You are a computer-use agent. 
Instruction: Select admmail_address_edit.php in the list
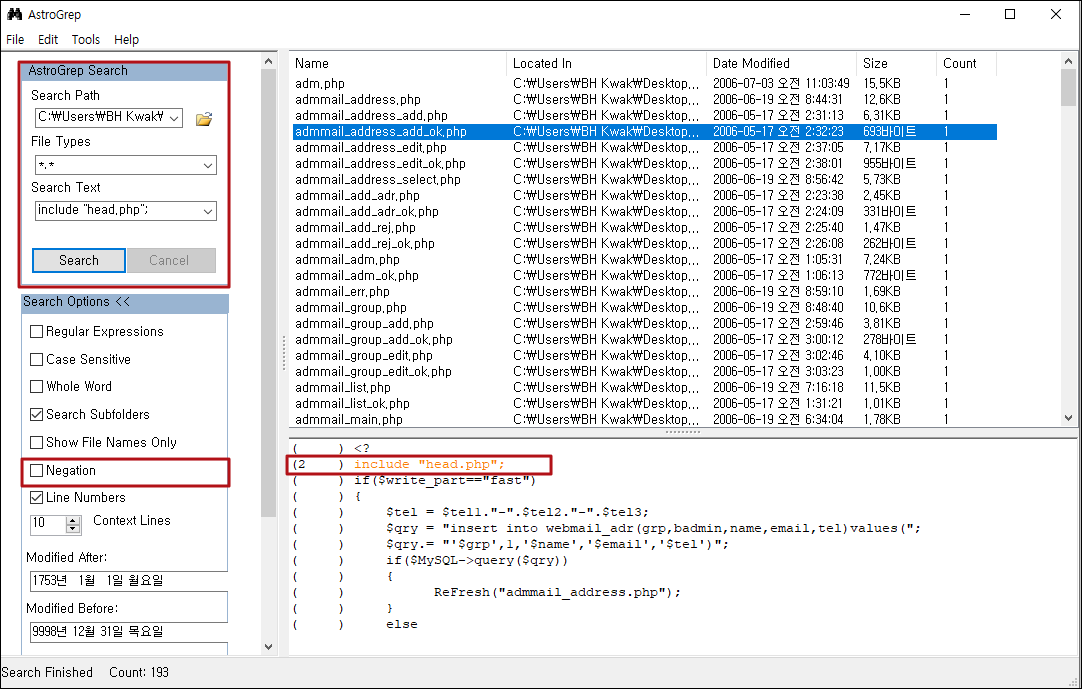click(645, 148)
